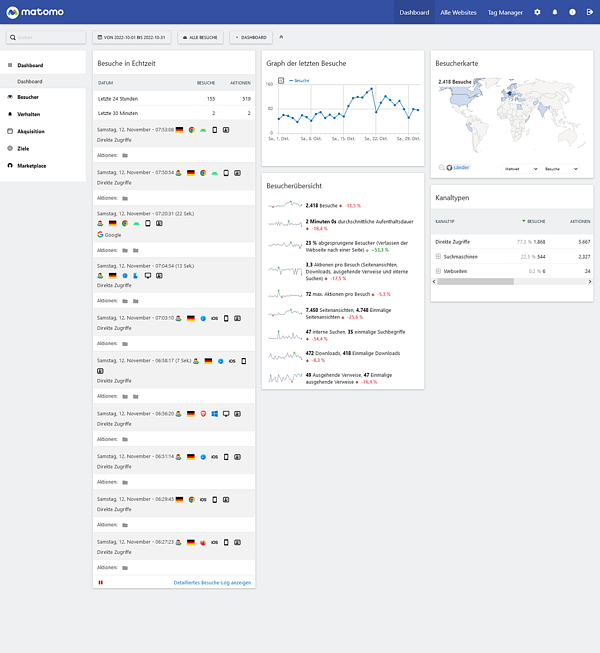Viewport: 600px width, 653px height.
Task: Open the Alle Besuche segment dropdown
Action: tap(201, 37)
